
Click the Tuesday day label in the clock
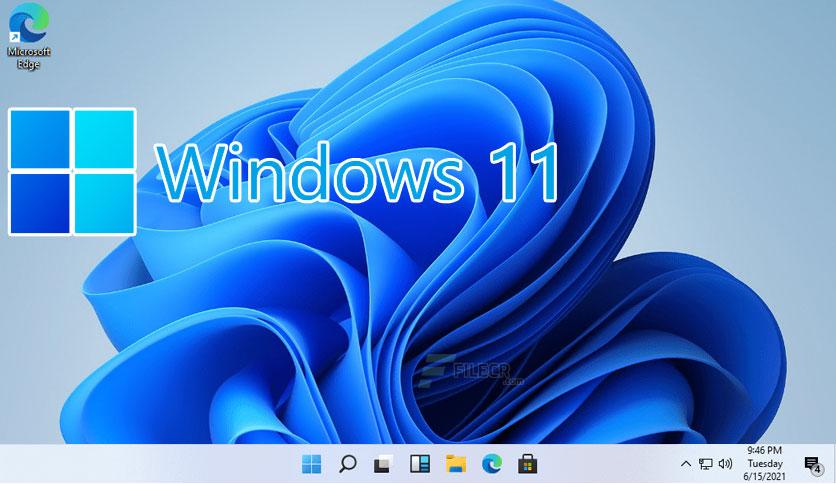764,464
